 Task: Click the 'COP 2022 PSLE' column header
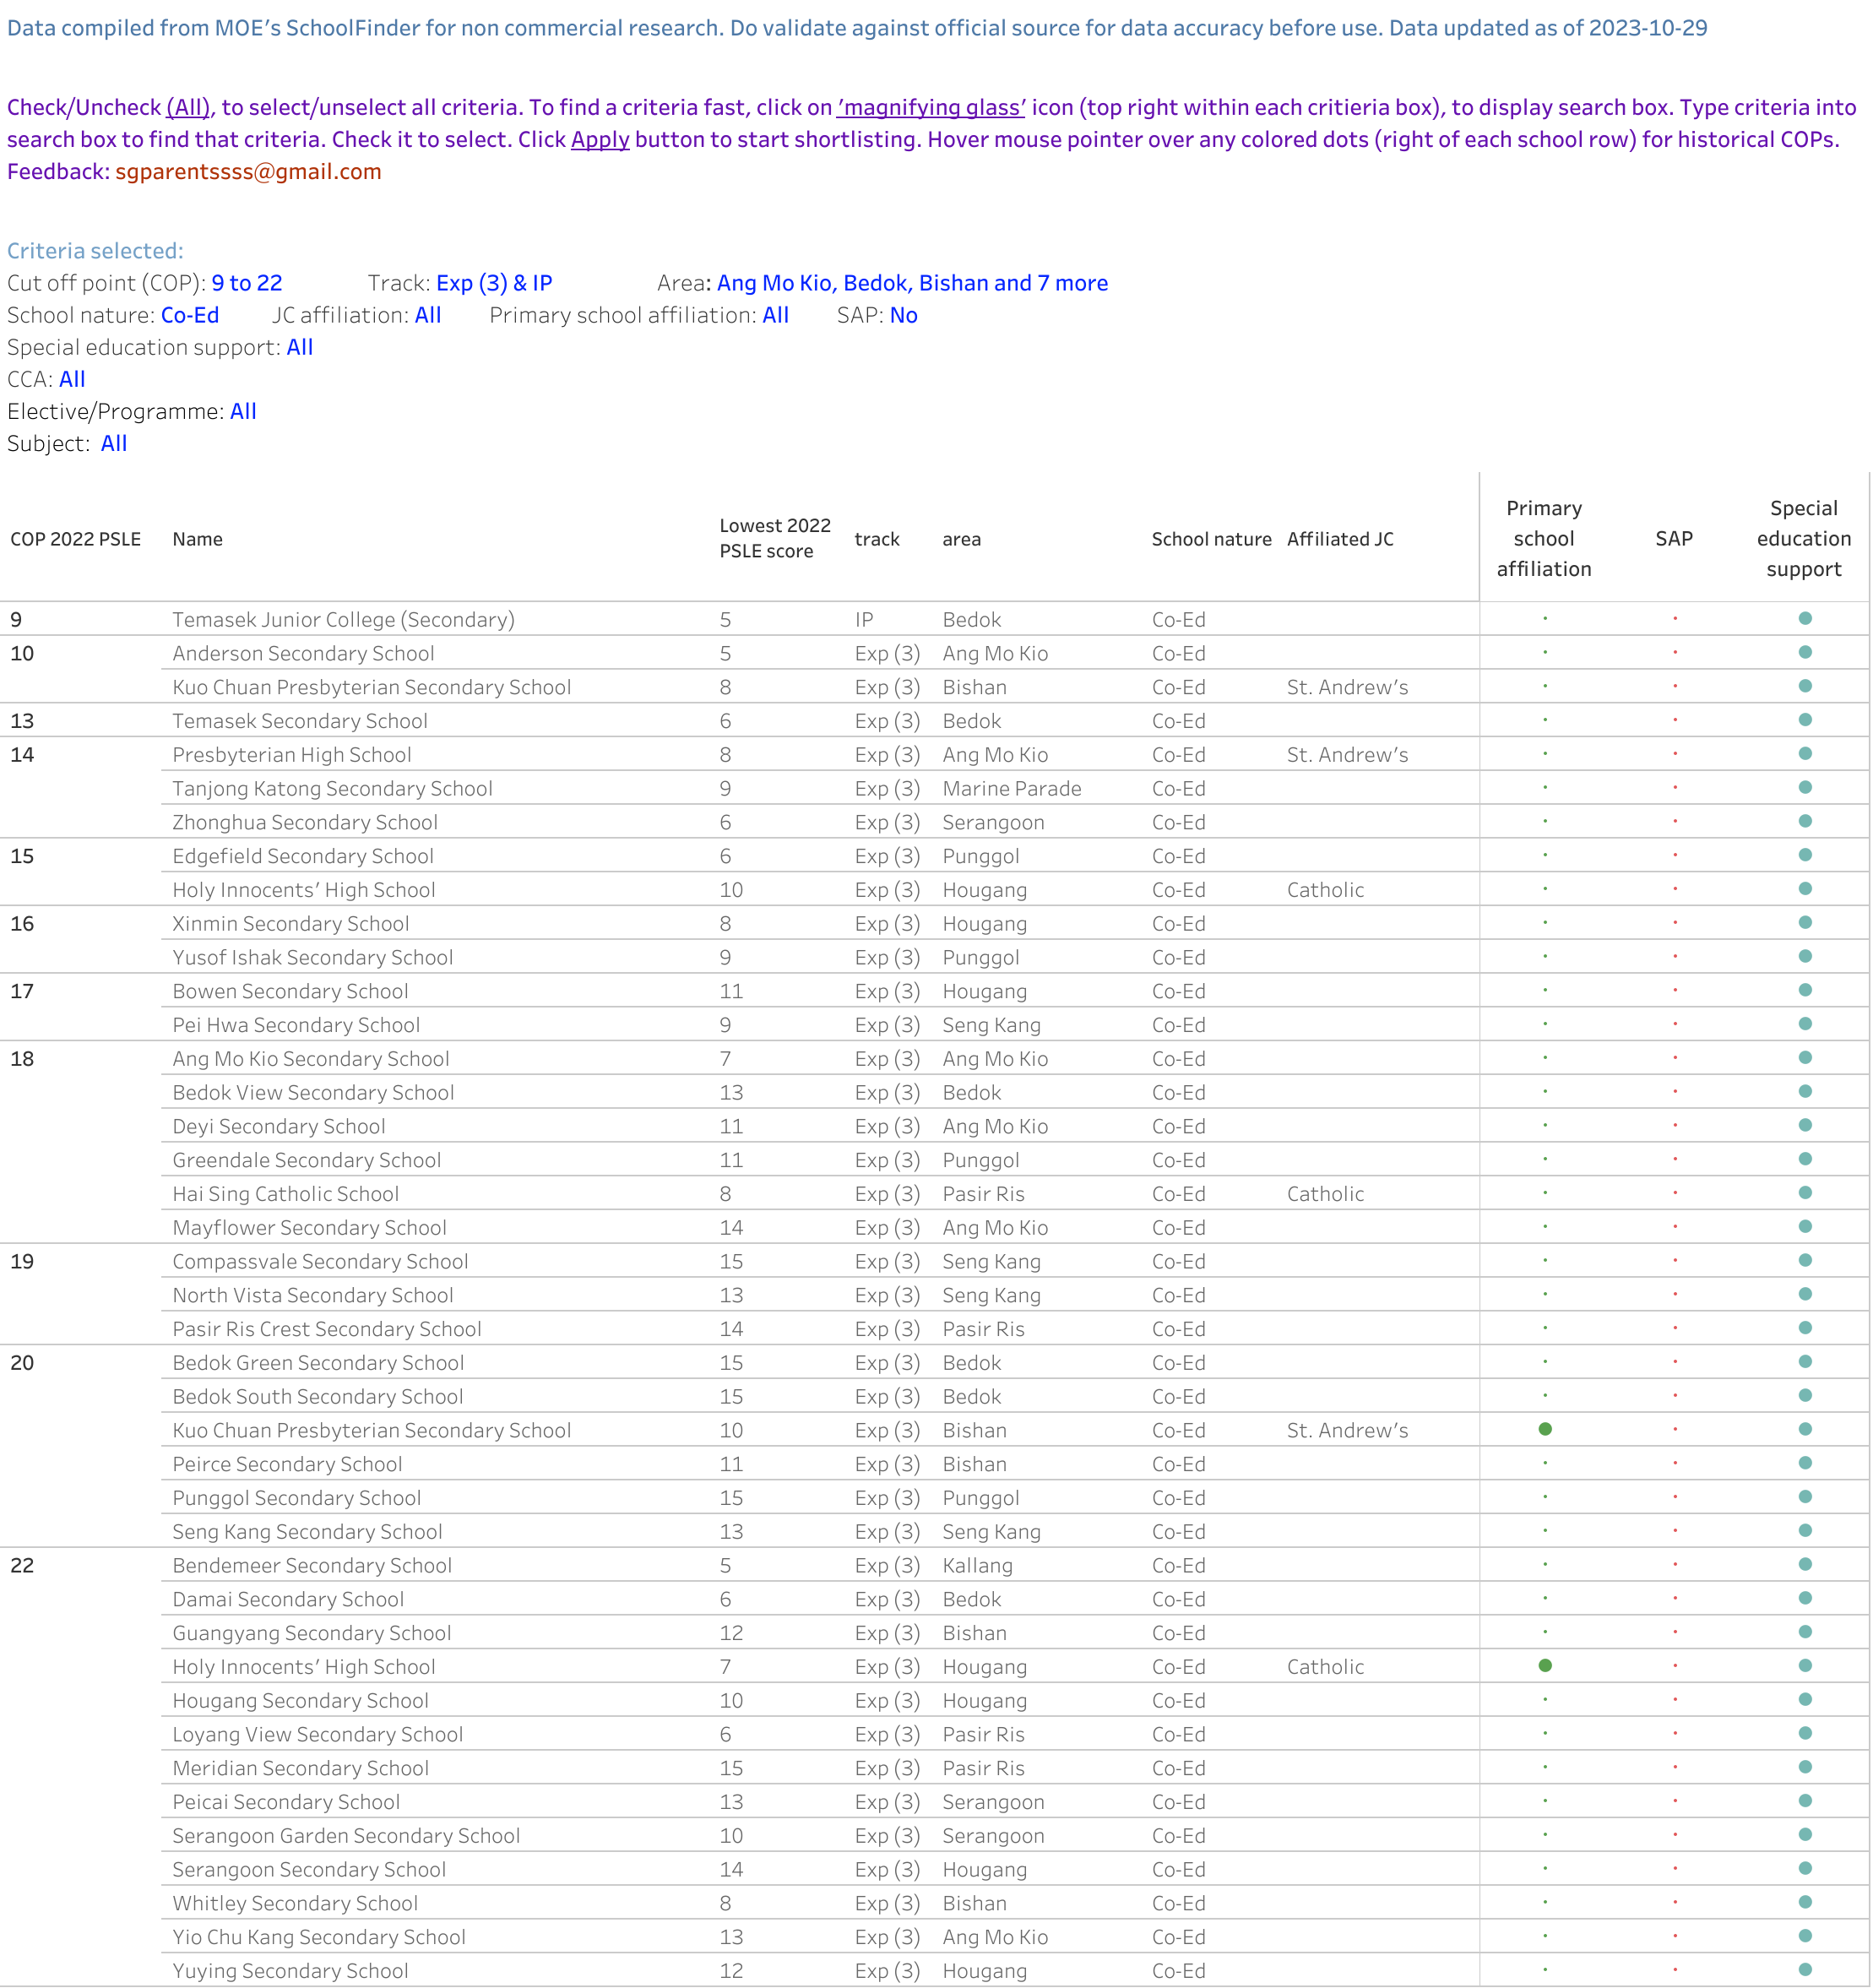tap(75, 539)
